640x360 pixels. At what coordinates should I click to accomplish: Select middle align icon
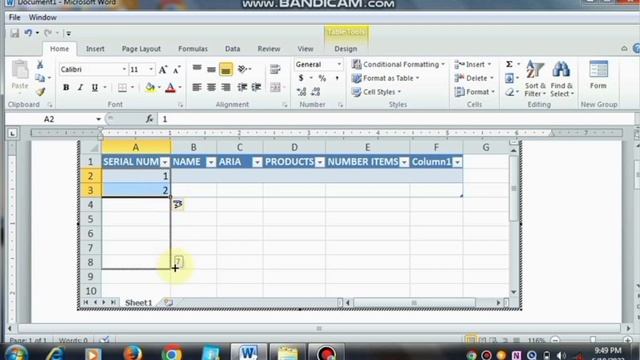point(211,69)
